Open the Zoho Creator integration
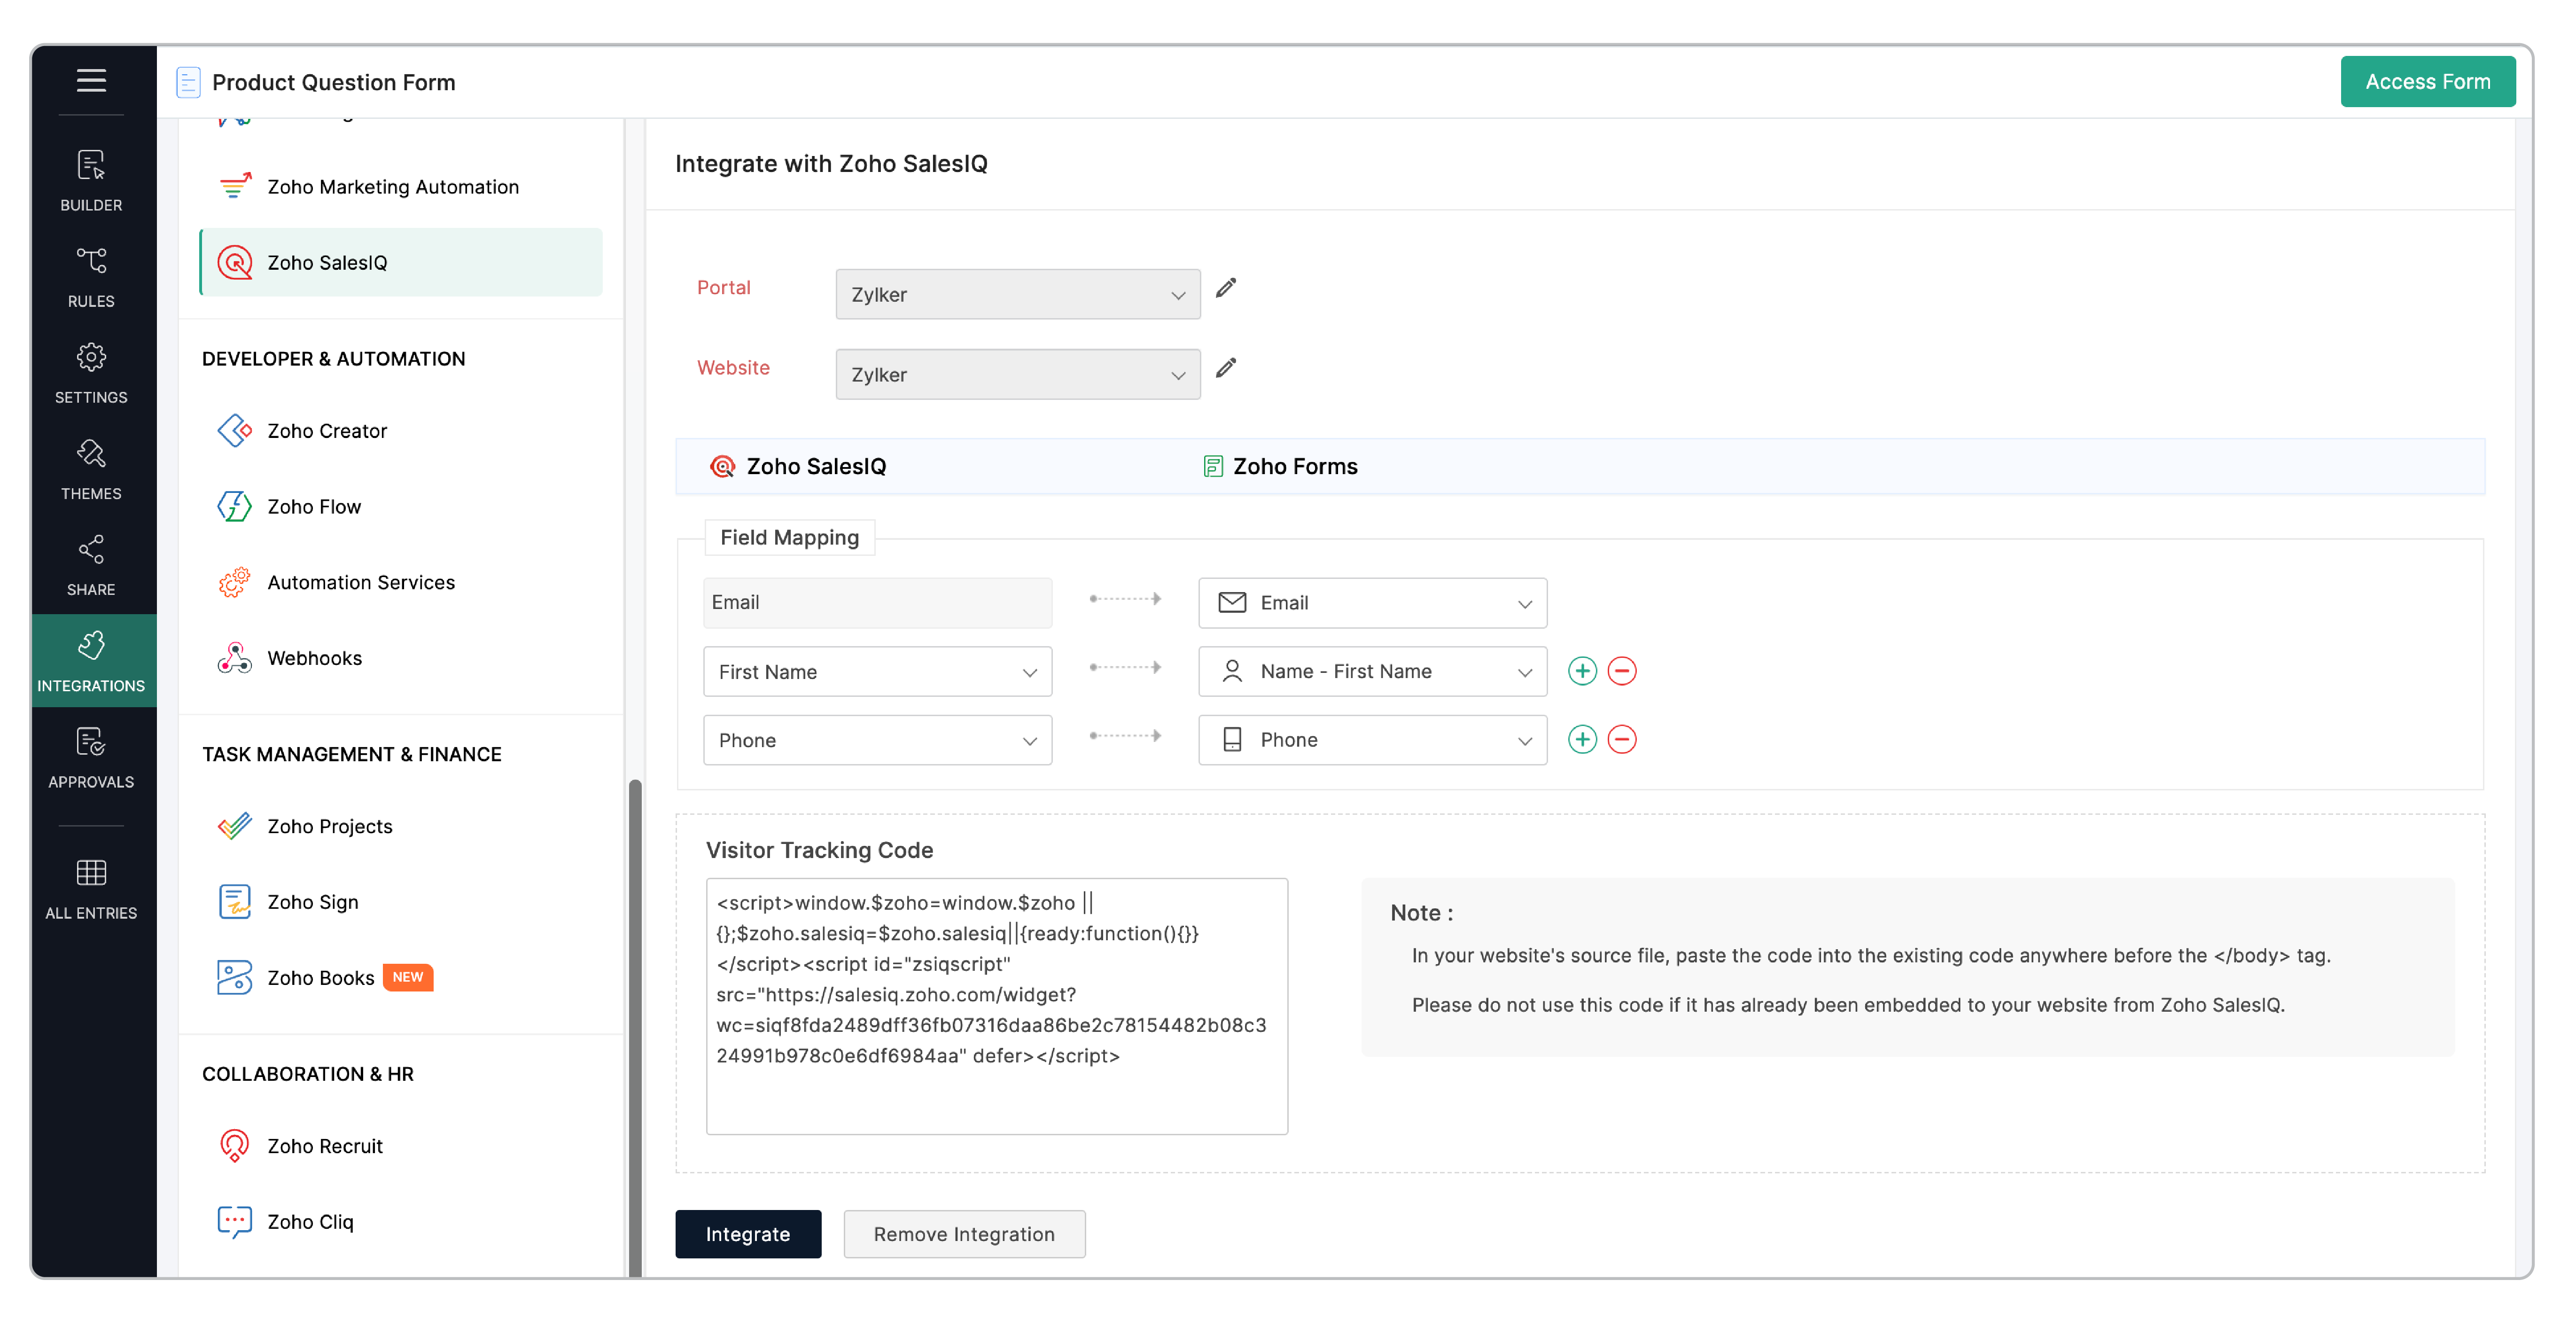 coord(327,430)
